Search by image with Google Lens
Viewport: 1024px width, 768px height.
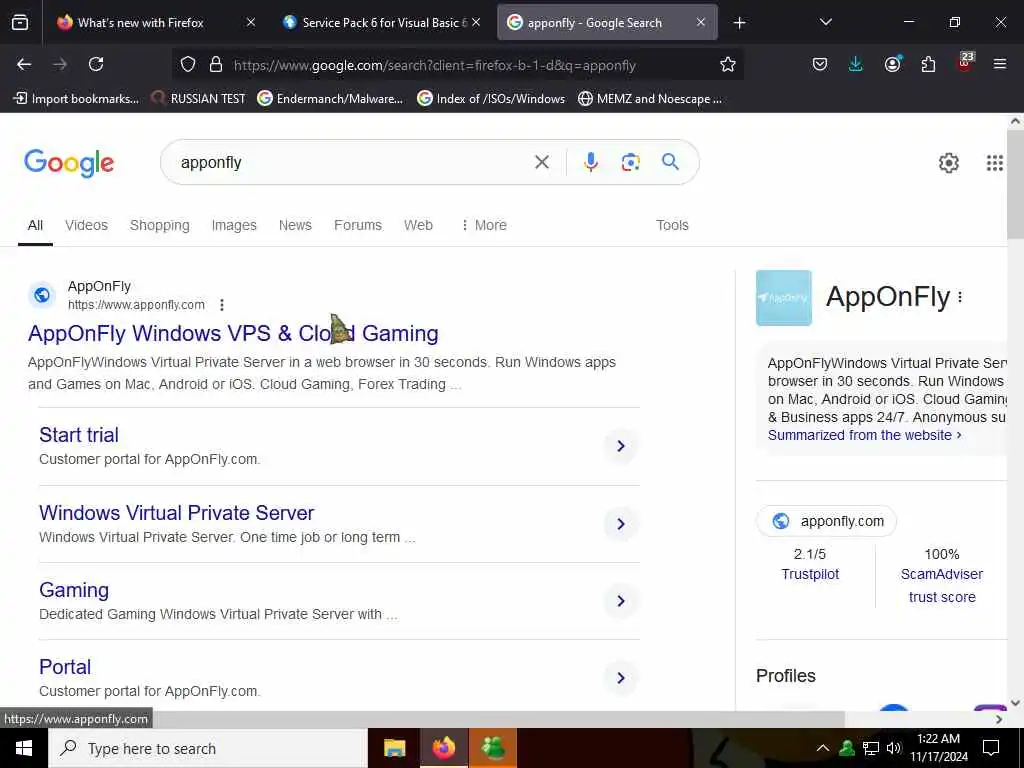(630, 162)
